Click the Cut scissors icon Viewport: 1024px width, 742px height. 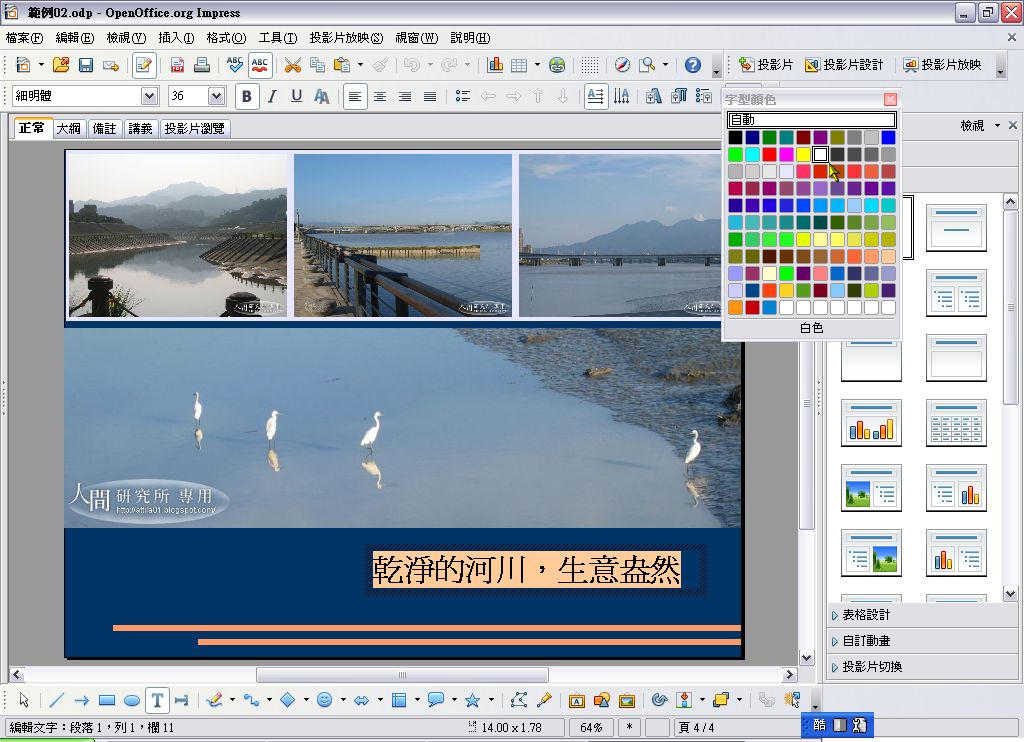coord(293,65)
